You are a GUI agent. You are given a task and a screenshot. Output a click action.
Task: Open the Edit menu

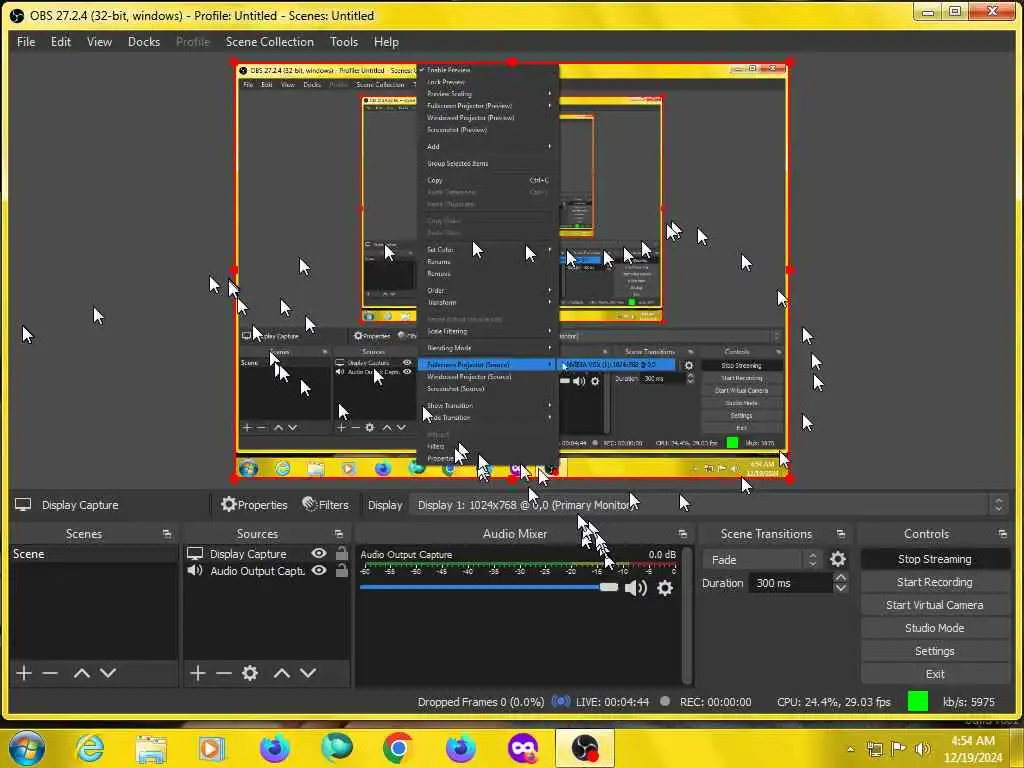click(61, 42)
